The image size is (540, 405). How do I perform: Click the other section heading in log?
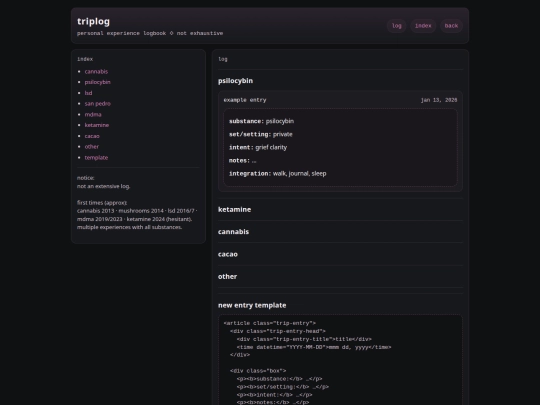click(x=227, y=277)
